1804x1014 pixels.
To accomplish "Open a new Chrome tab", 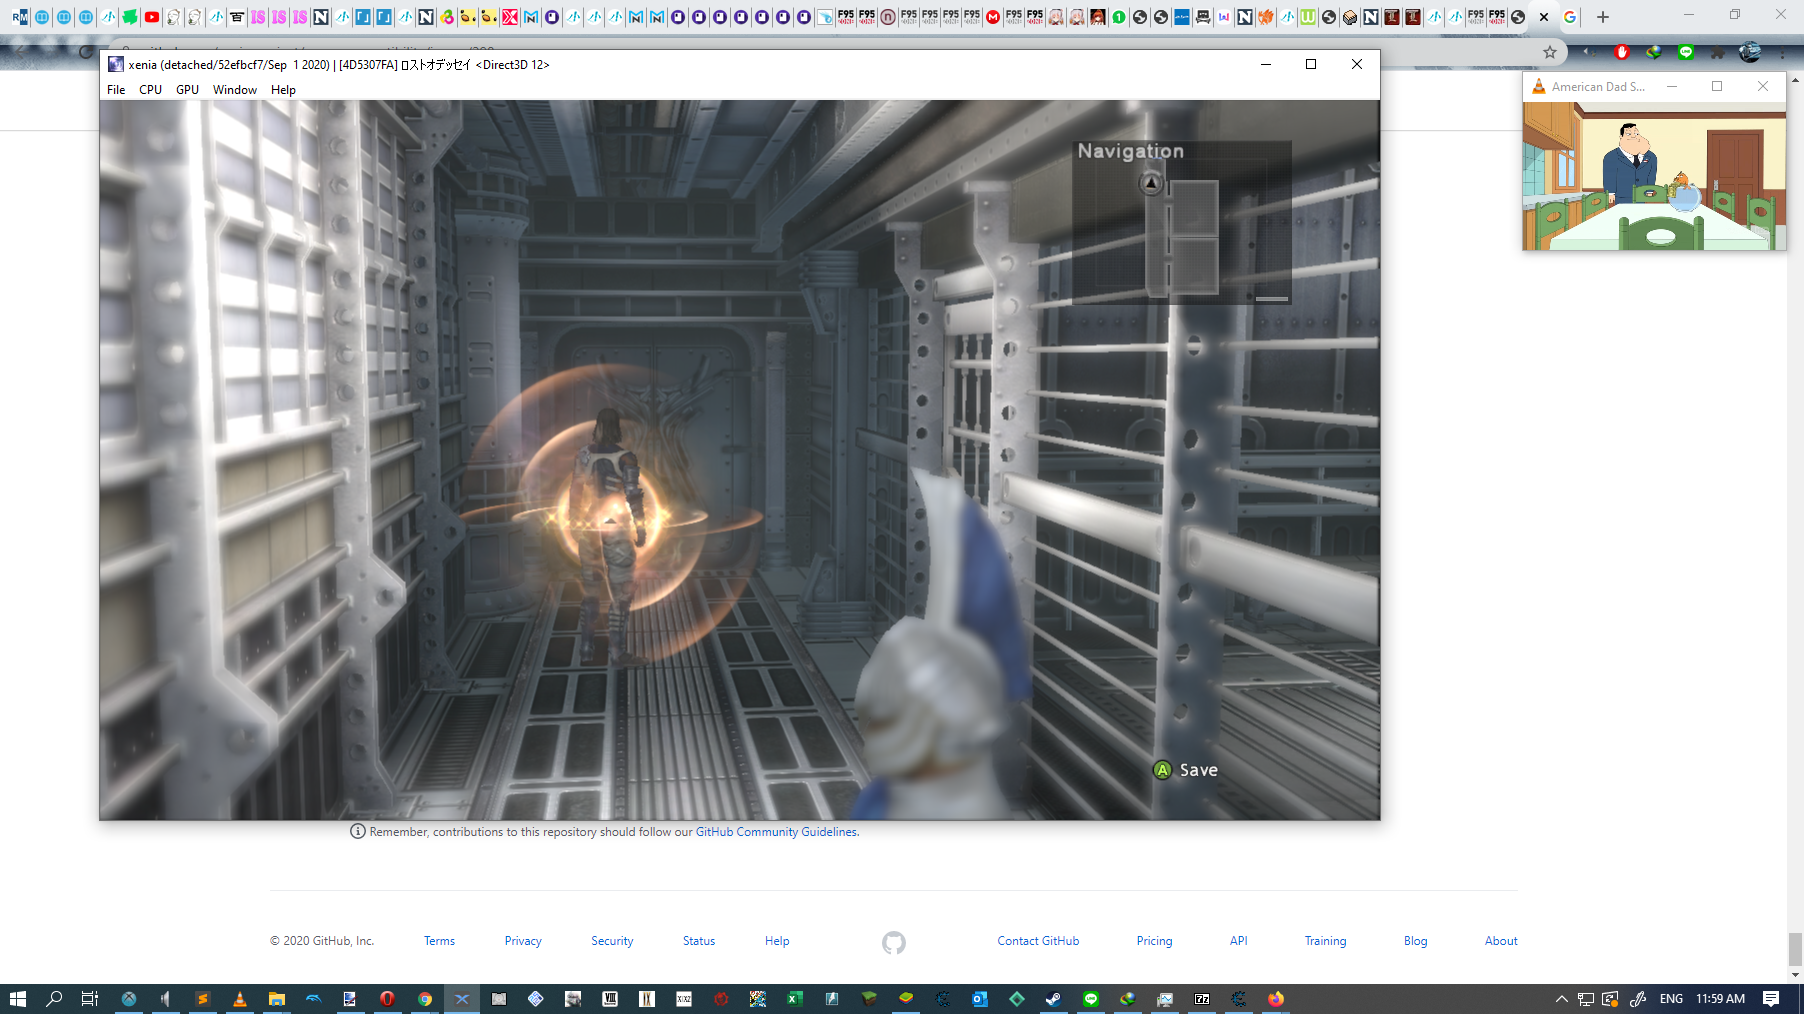I will click(x=1603, y=17).
